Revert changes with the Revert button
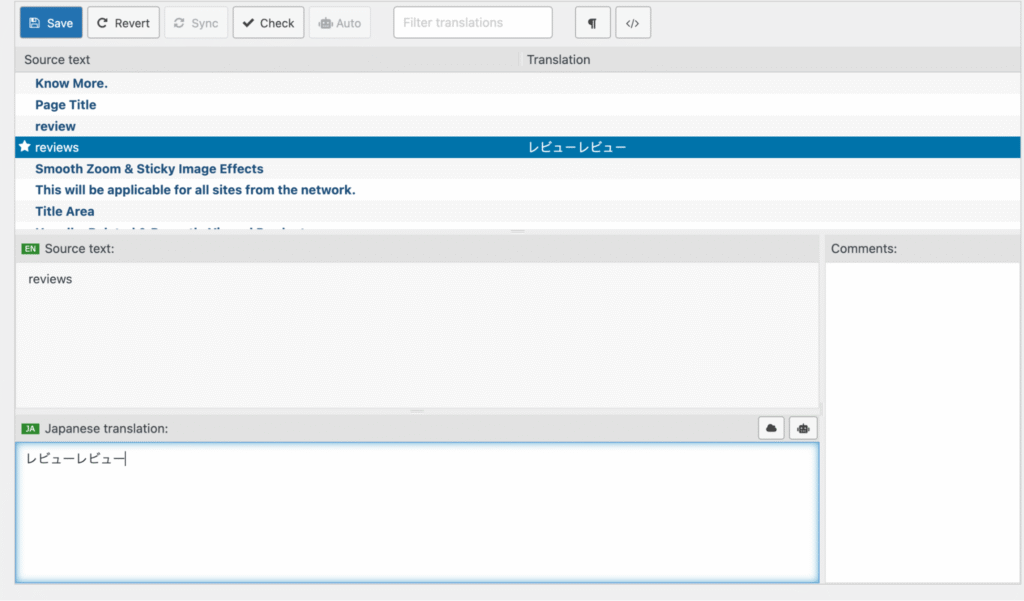The width and height of the screenshot is (1024, 601). tap(123, 23)
